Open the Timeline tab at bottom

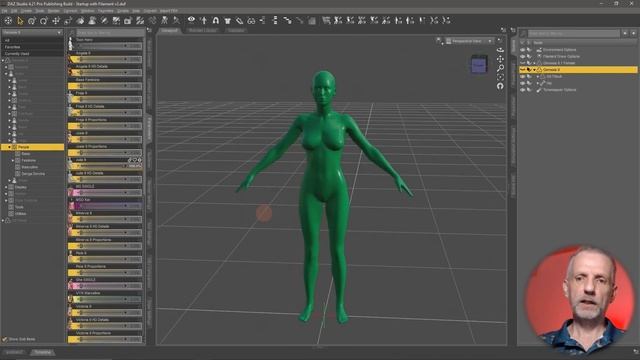[42, 352]
